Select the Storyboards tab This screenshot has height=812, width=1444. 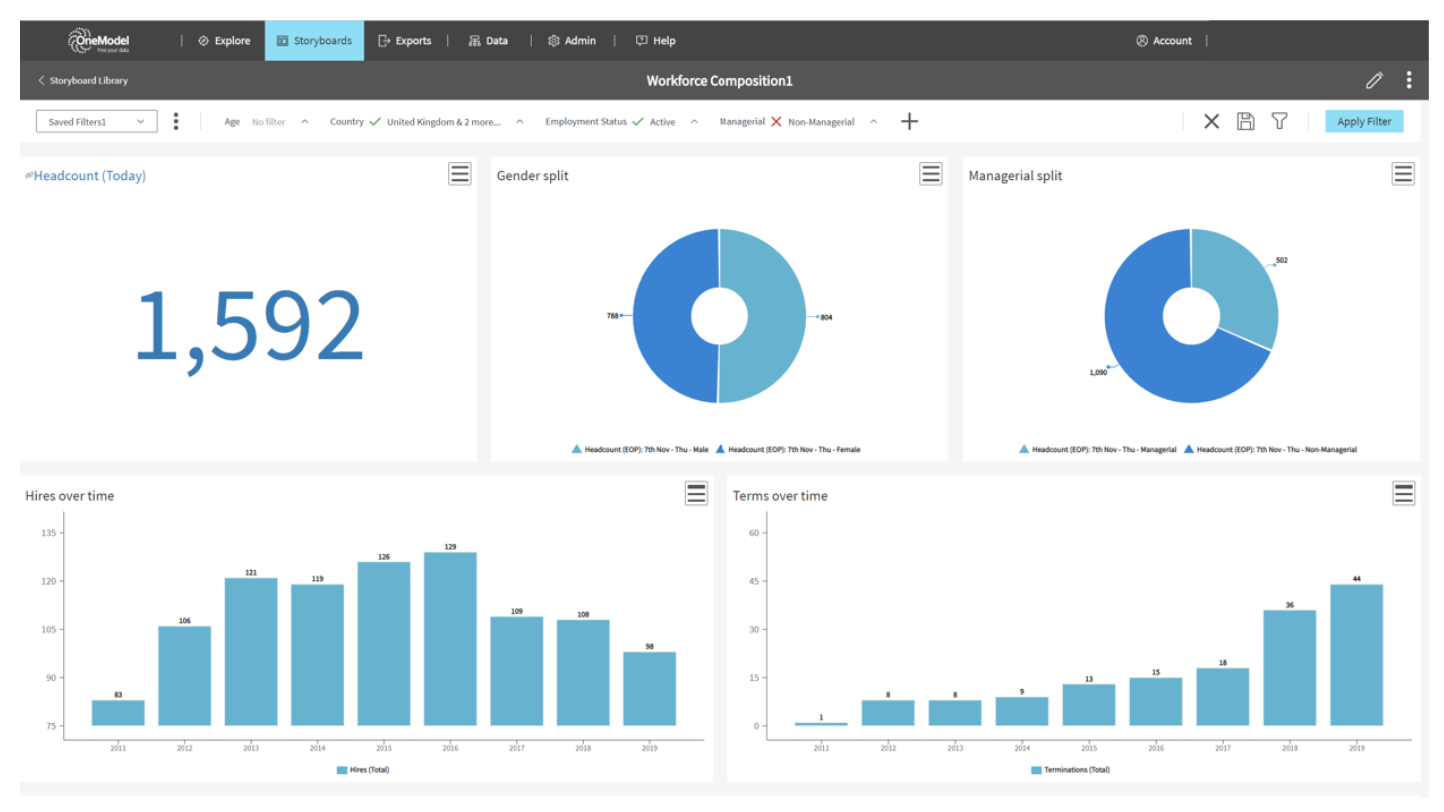click(x=314, y=41)
